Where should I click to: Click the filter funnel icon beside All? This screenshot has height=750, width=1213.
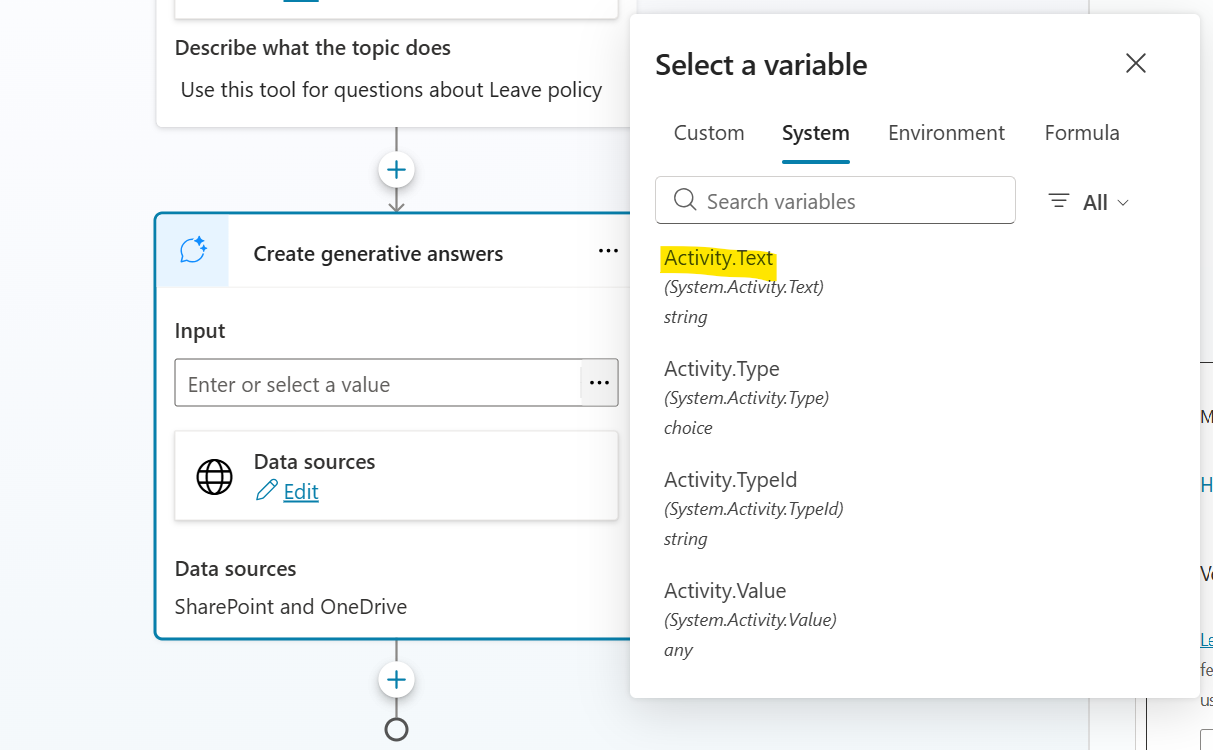tap(1058, 201)
